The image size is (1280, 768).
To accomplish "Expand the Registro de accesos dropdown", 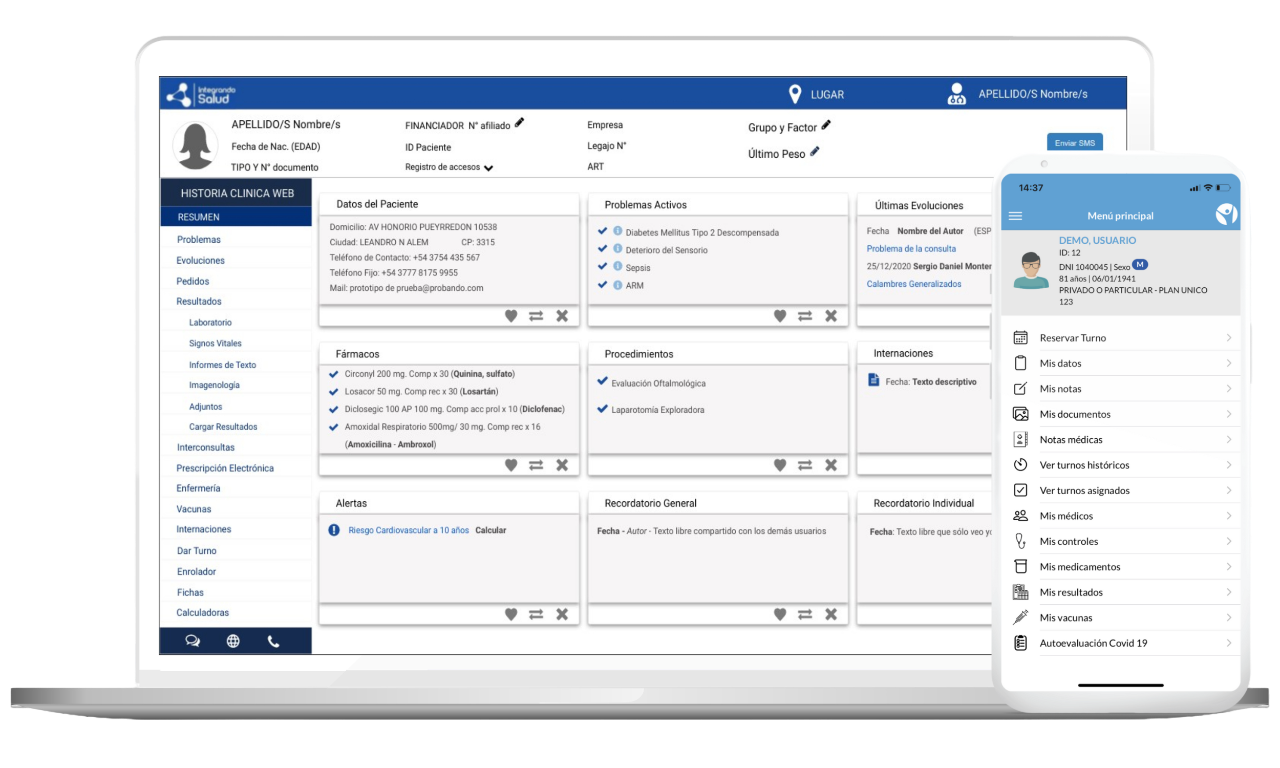I will [x=488, y=168].
